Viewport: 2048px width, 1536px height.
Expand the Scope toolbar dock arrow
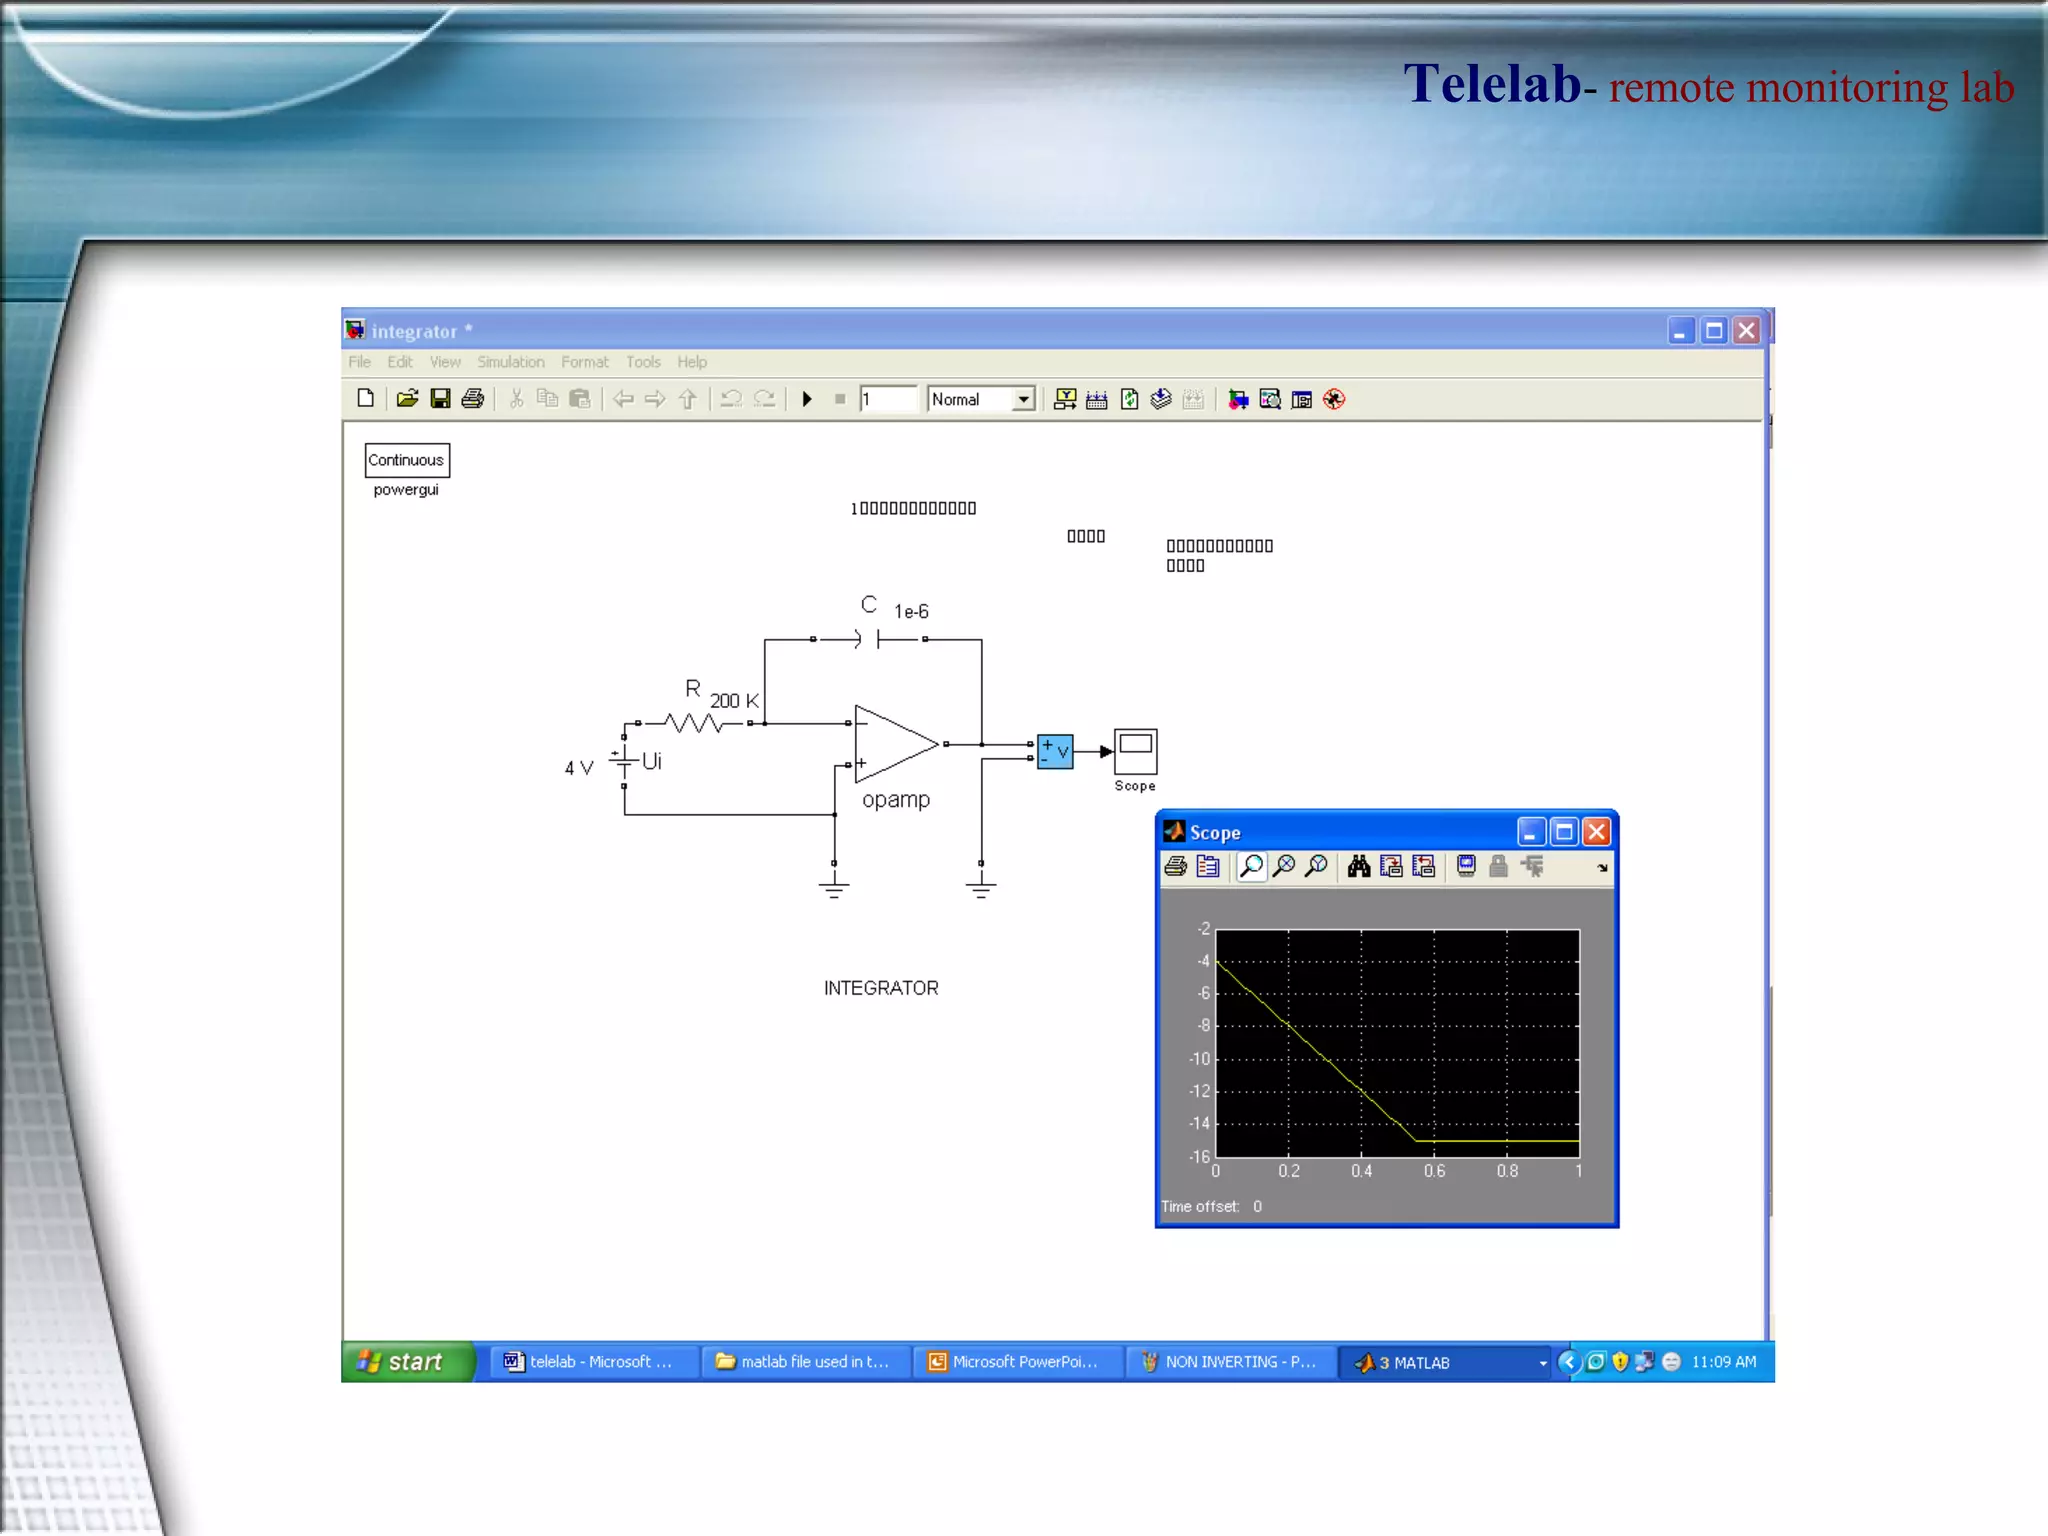point(1602,868)
